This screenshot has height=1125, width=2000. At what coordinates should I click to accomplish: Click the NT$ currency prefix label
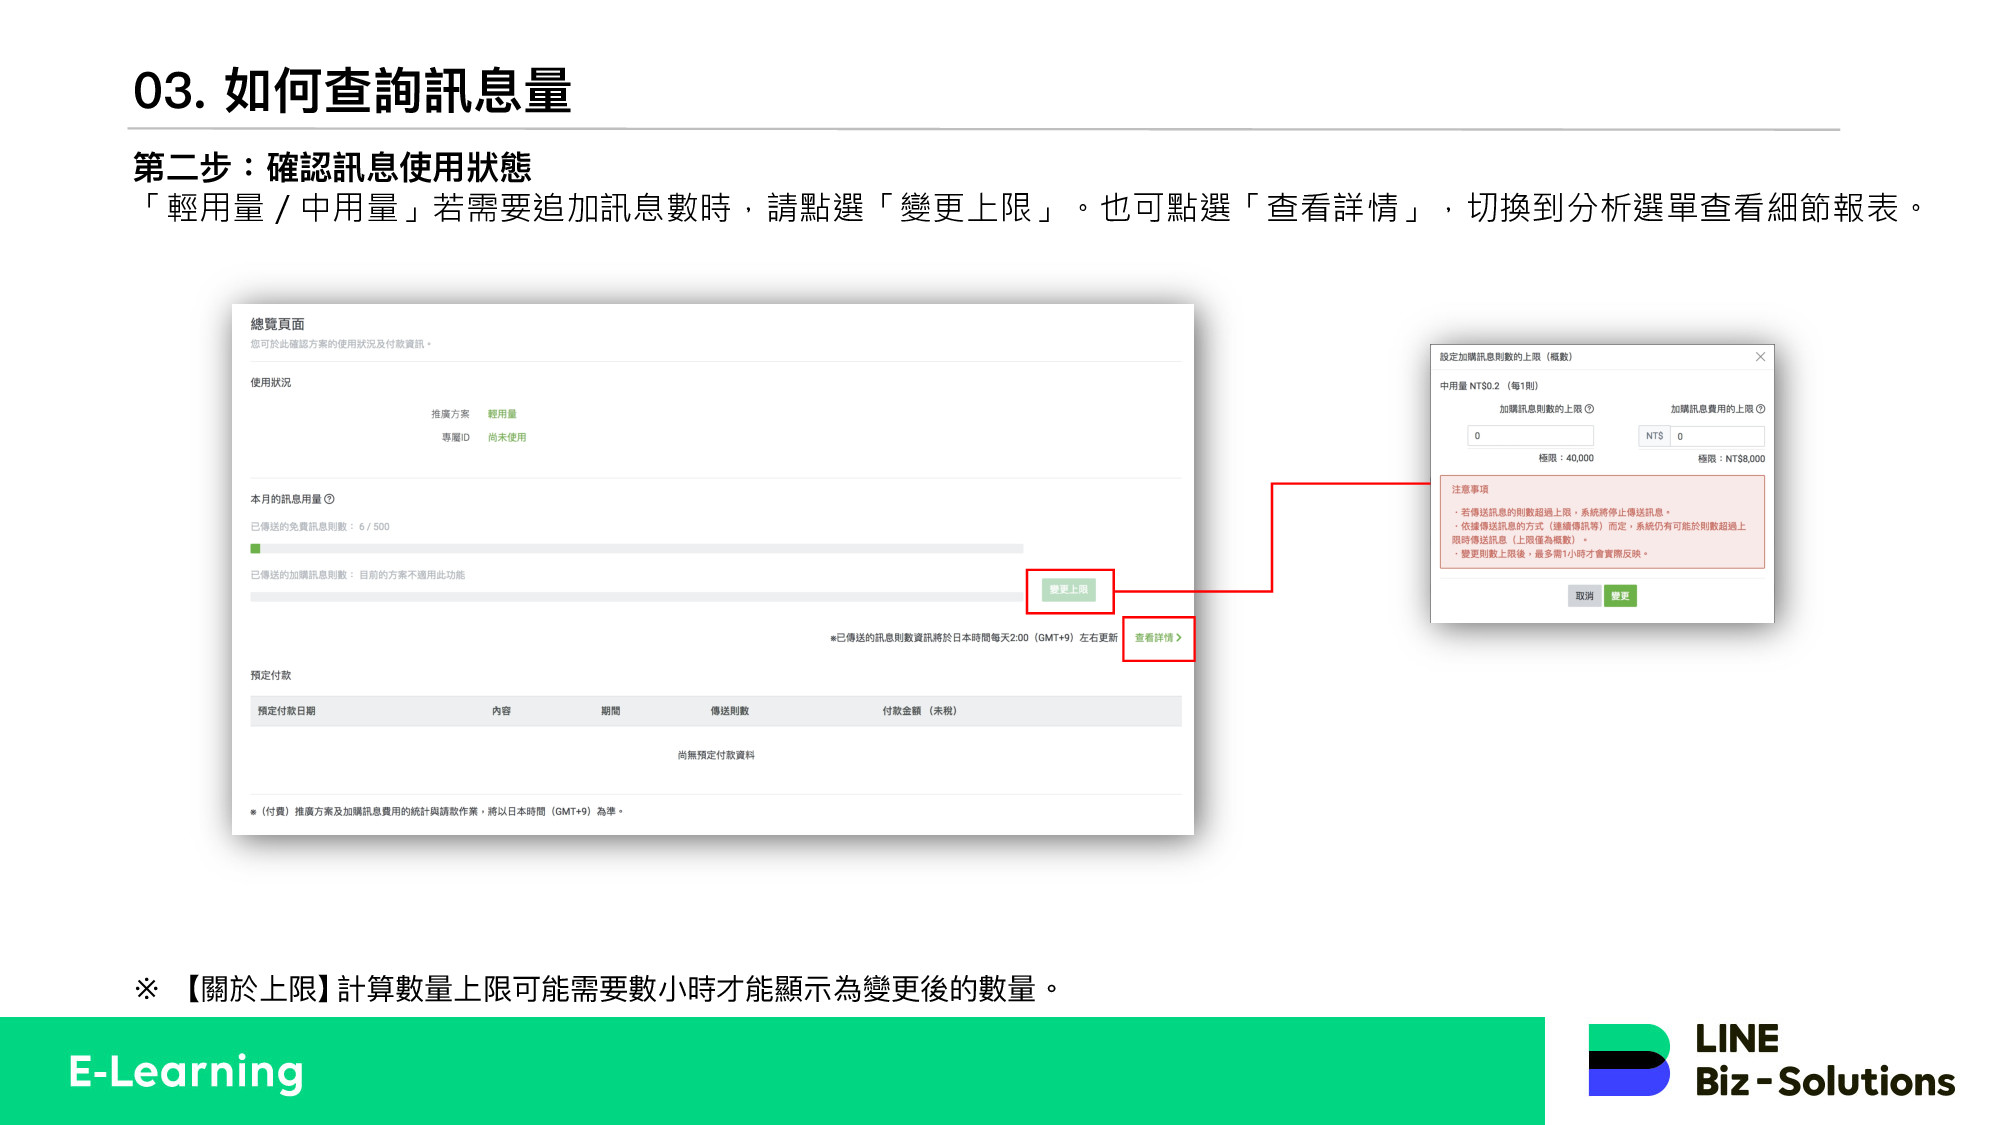(x=1654, y=436)
